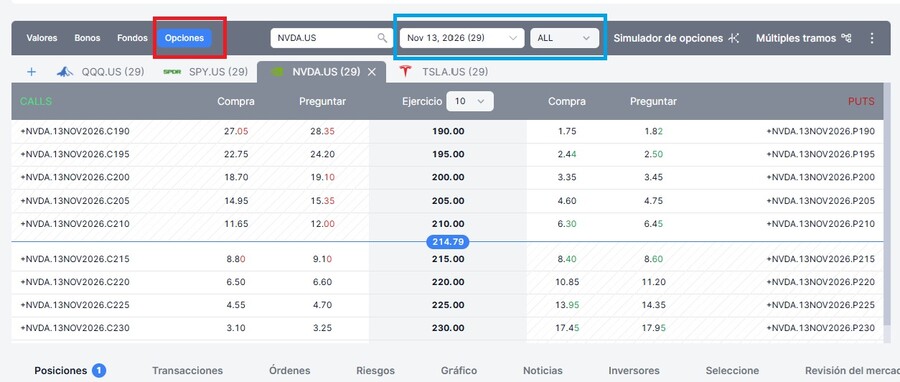This screenshot has width=900, height=382.
Task: Select put contract +NVDA.13NOV2026.P220
Action: [x=821, y=282]
